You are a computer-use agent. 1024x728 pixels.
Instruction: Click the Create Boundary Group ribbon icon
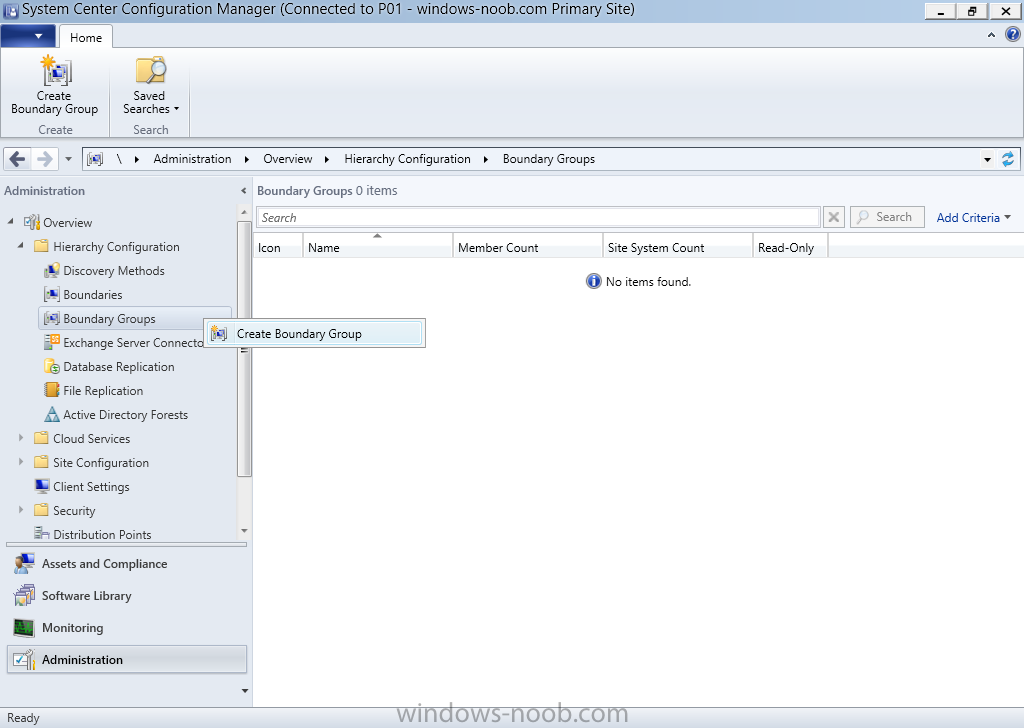[x=56, y=71]
